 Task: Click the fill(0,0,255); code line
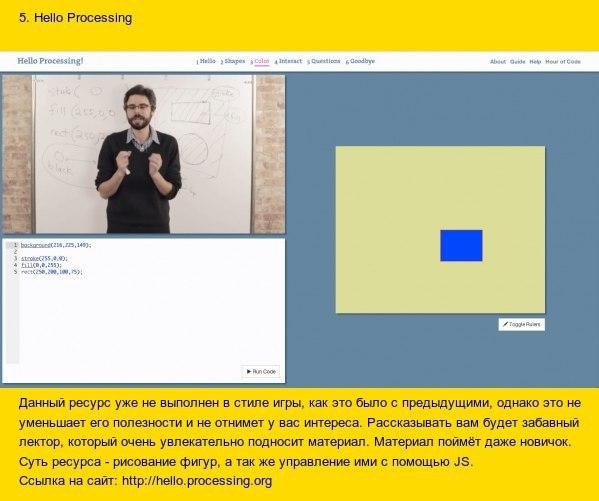coord(41,265)
